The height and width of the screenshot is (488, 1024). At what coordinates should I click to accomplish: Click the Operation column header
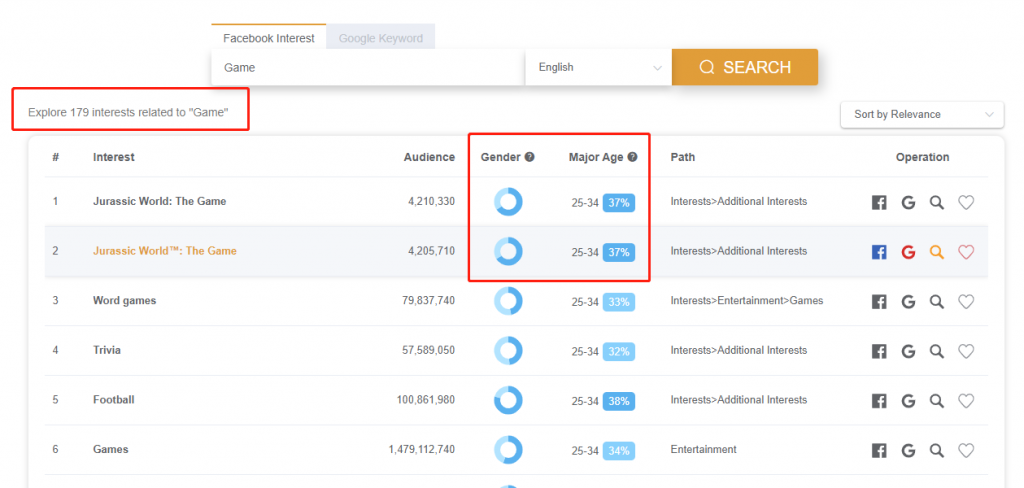(x=922, y=157)
